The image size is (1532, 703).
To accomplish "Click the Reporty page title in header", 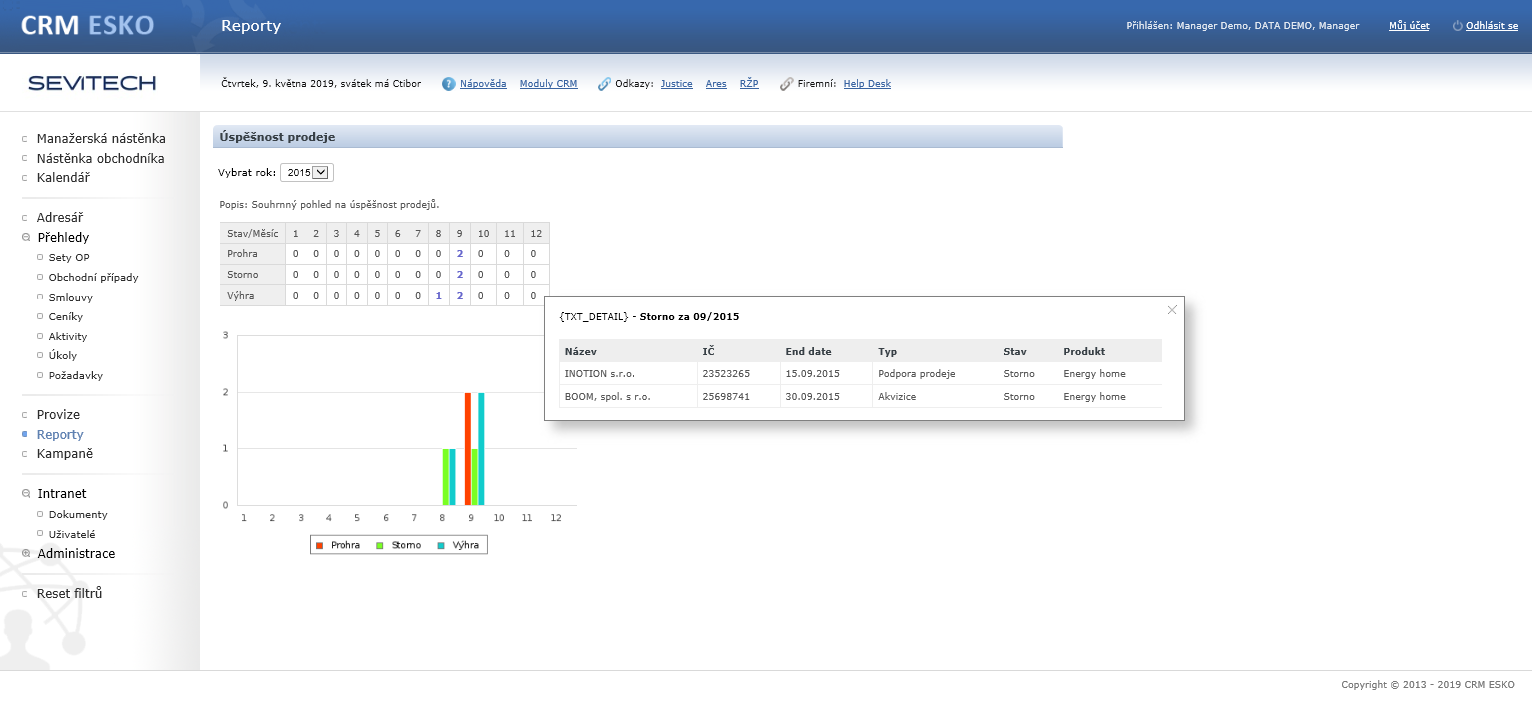I will [x=251, y=26].
